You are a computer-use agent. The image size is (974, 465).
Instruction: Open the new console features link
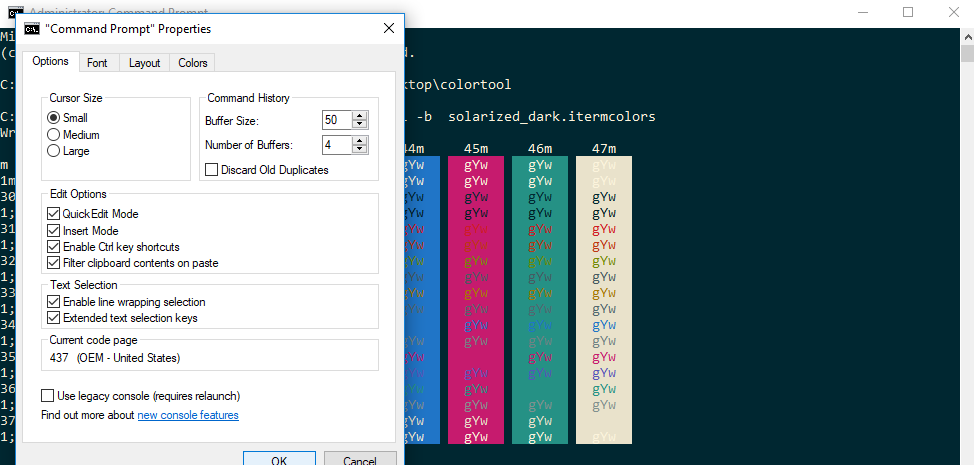[188, 415]
